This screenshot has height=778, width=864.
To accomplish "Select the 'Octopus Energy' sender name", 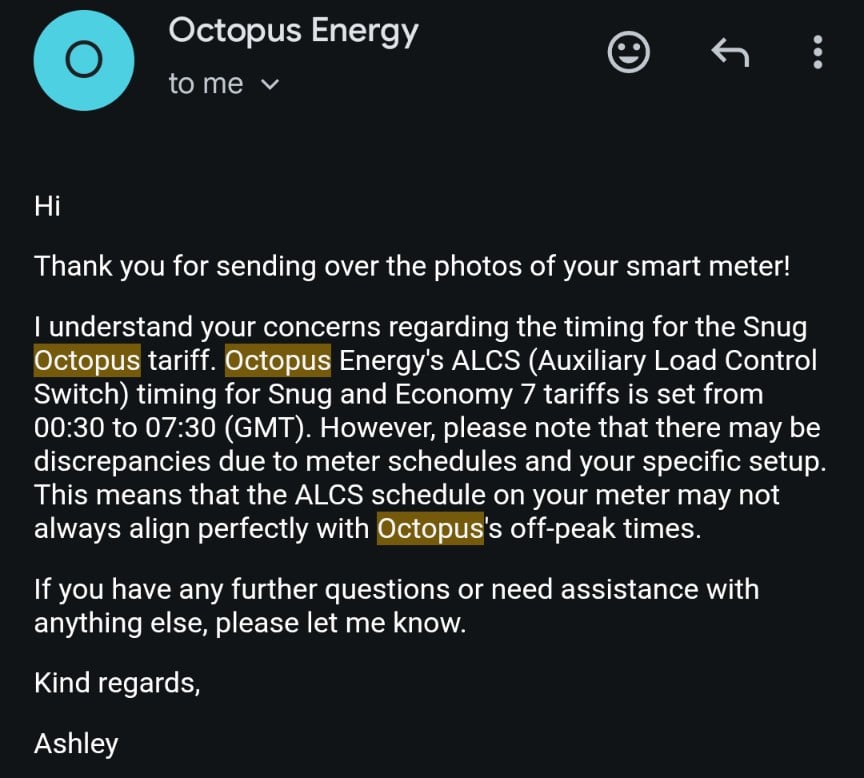I will pyautogui.click(x=293, y=31).
